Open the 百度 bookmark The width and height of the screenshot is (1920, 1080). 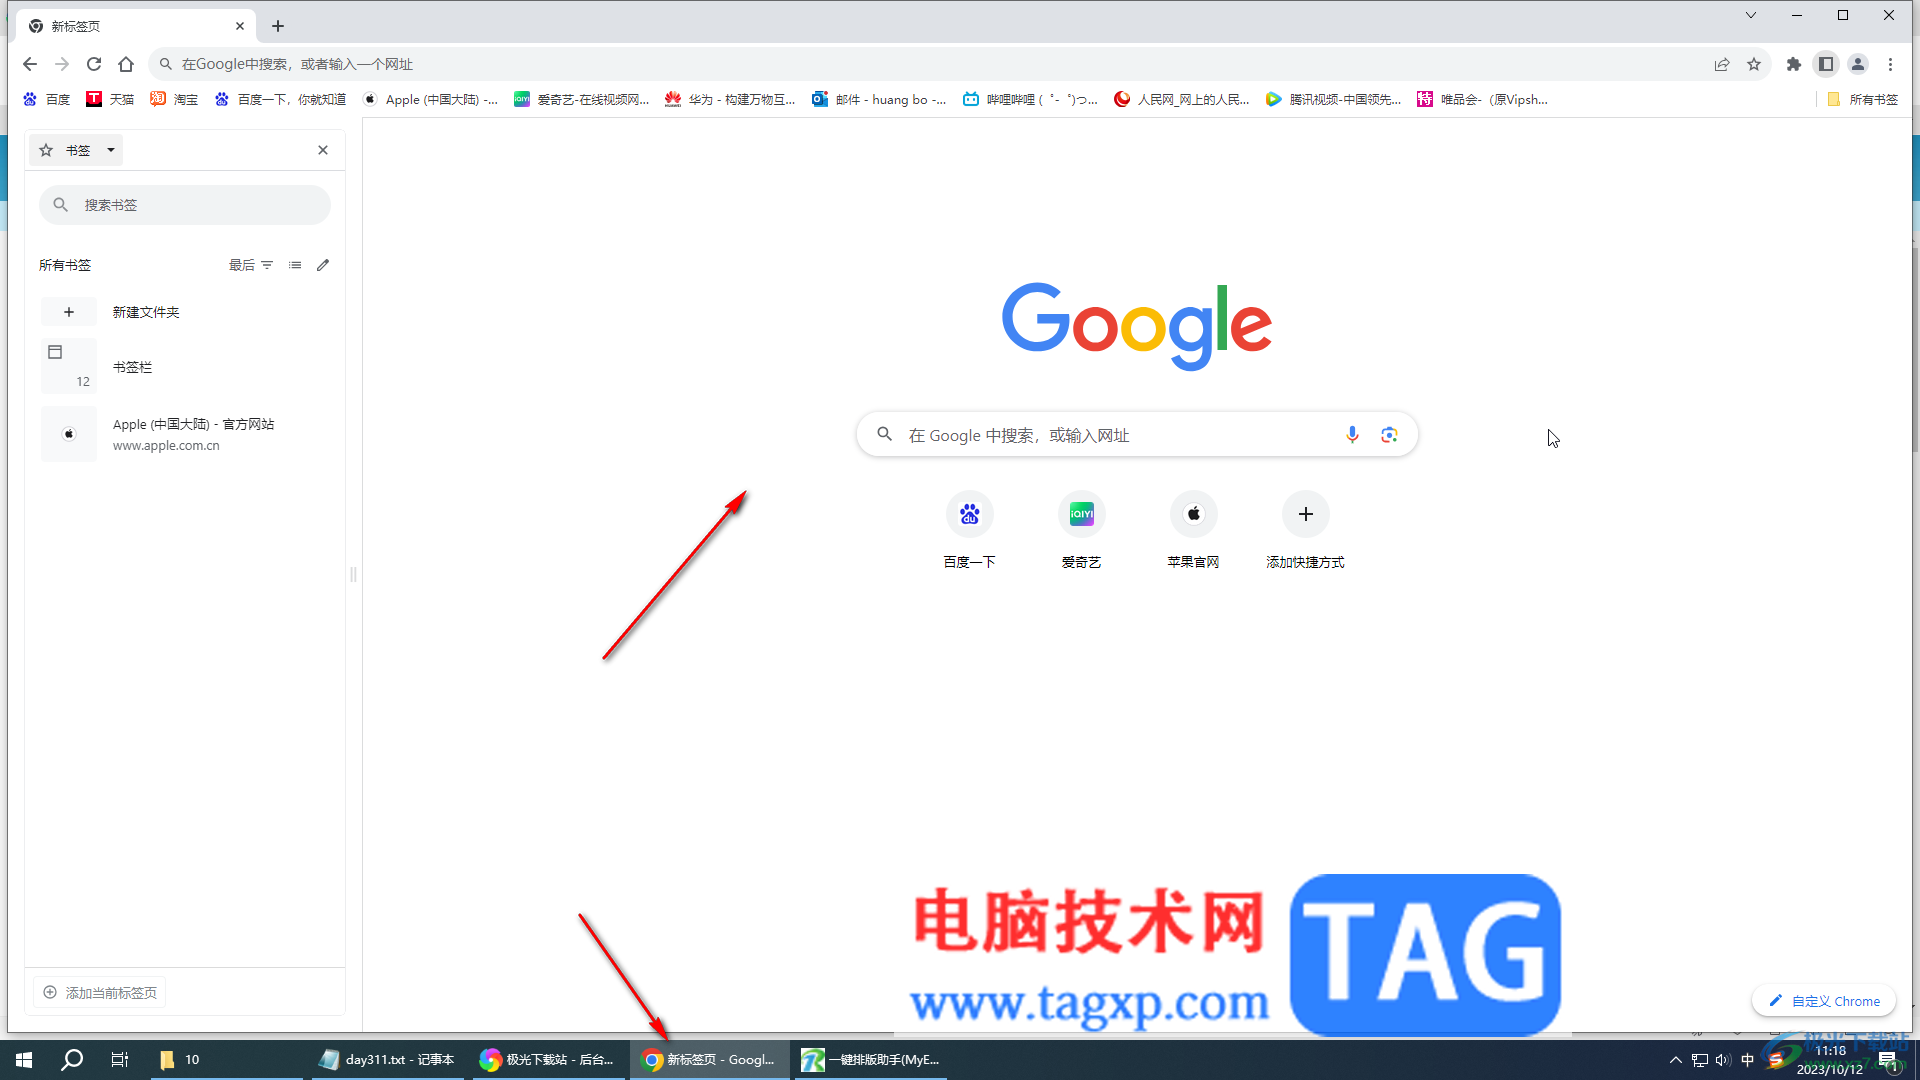[x=47, y=99]
